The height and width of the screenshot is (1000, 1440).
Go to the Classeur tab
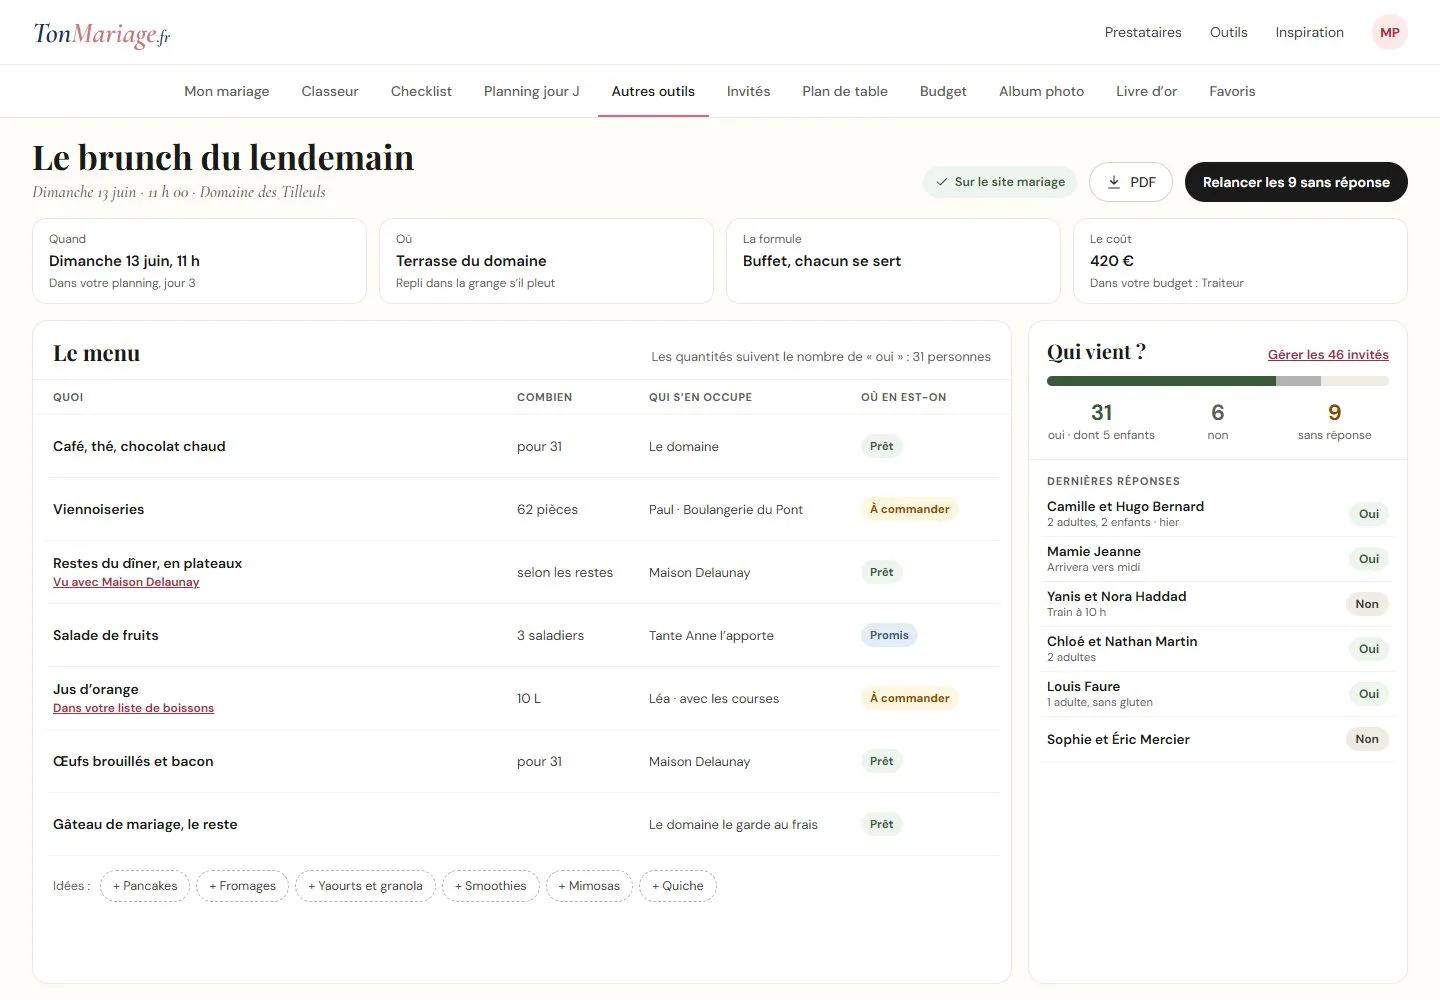click(x=330, y=91)
